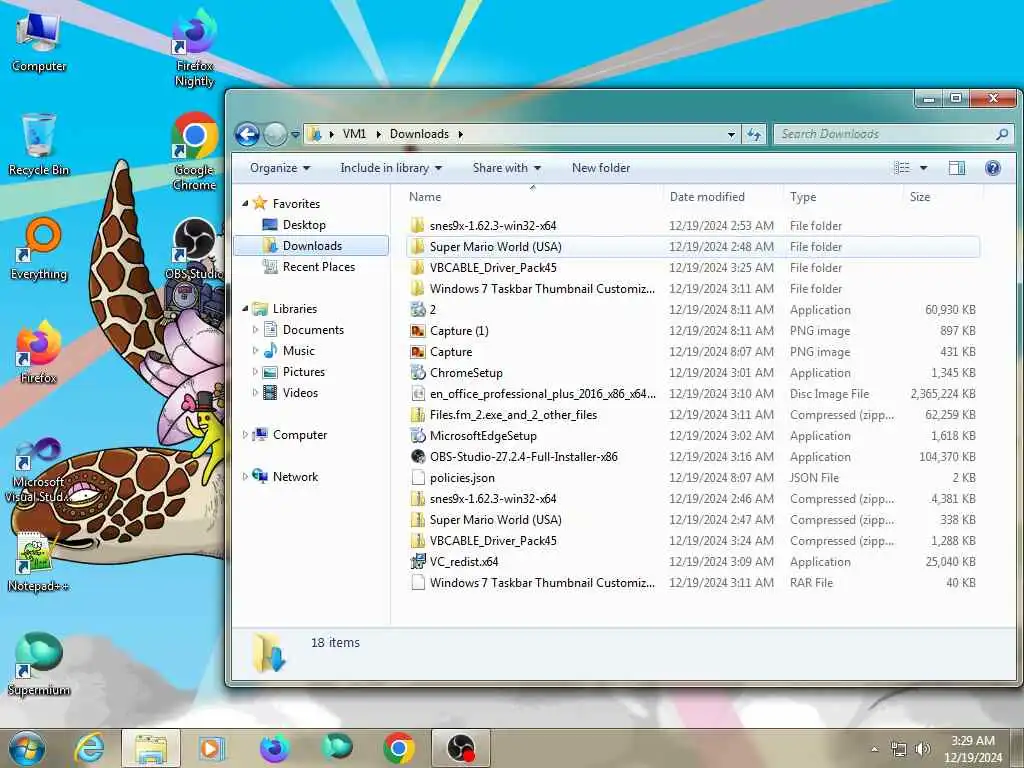Image resolution: width=1024 pixels, height=768 pixels.
Task: Select the en_office_professional_plus_2016 disc image
Action: tap(693, 394)
